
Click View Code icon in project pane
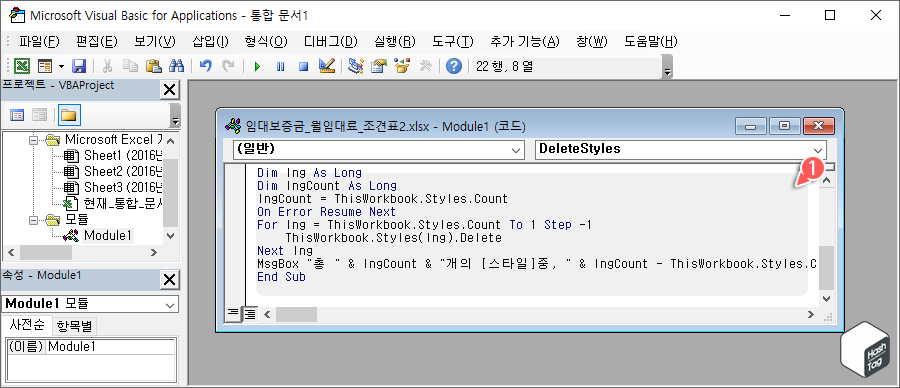pyautogui.click(x=17, y=115)
